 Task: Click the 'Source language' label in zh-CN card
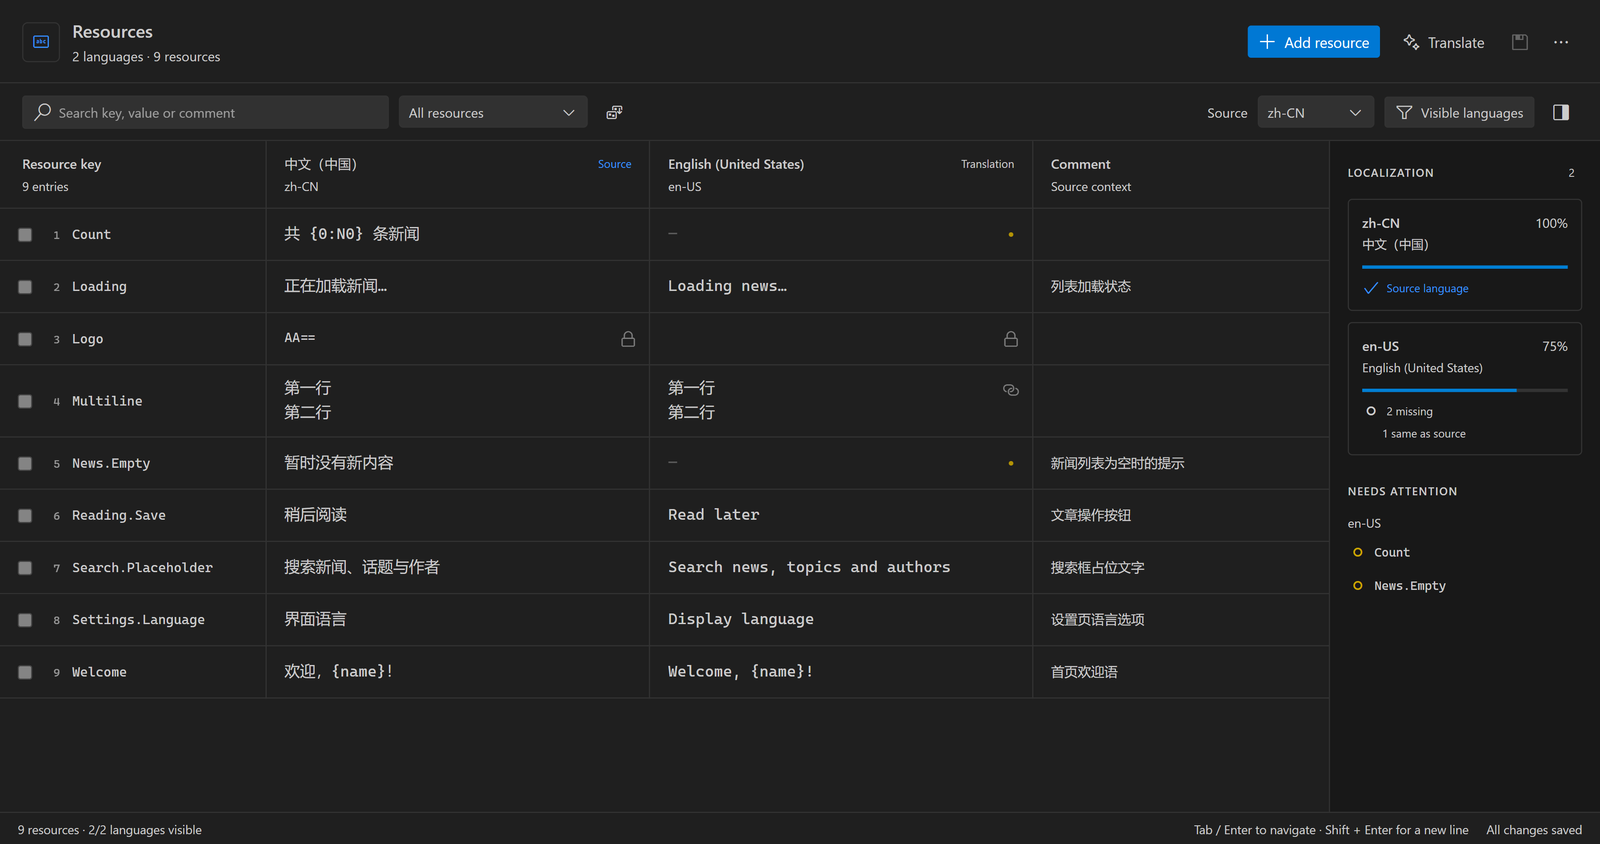1427,289
